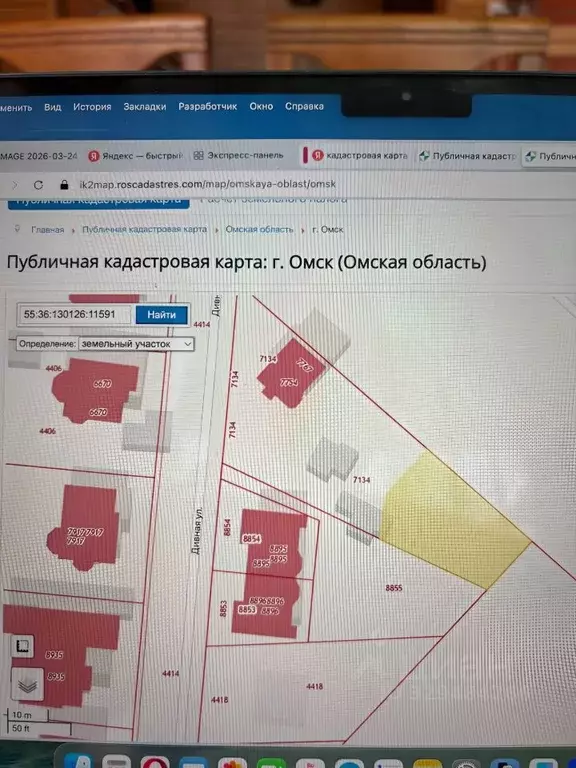
Task: Click building label 7767 on map
Action: click(304, 365)
